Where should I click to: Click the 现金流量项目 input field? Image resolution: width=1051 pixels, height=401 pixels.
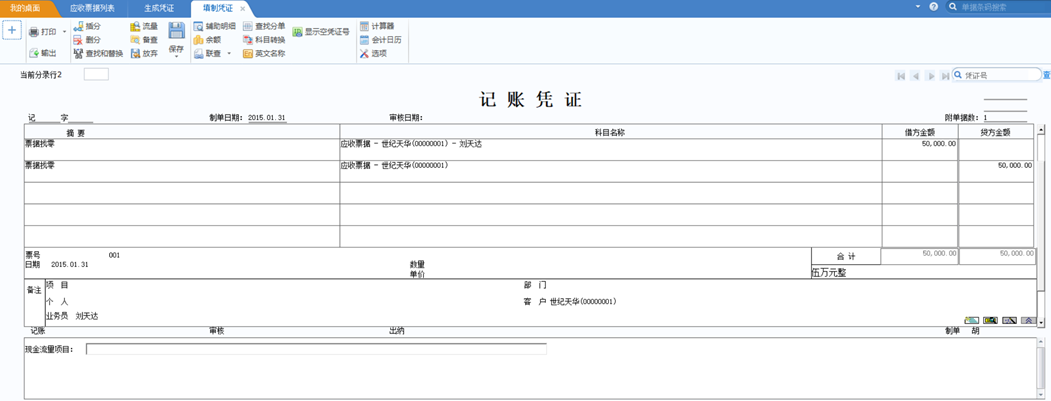pos(316,349)
